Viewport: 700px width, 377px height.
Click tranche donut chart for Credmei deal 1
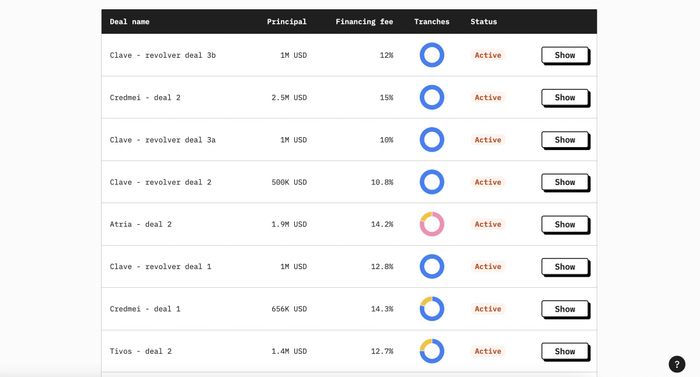point(432,309)
